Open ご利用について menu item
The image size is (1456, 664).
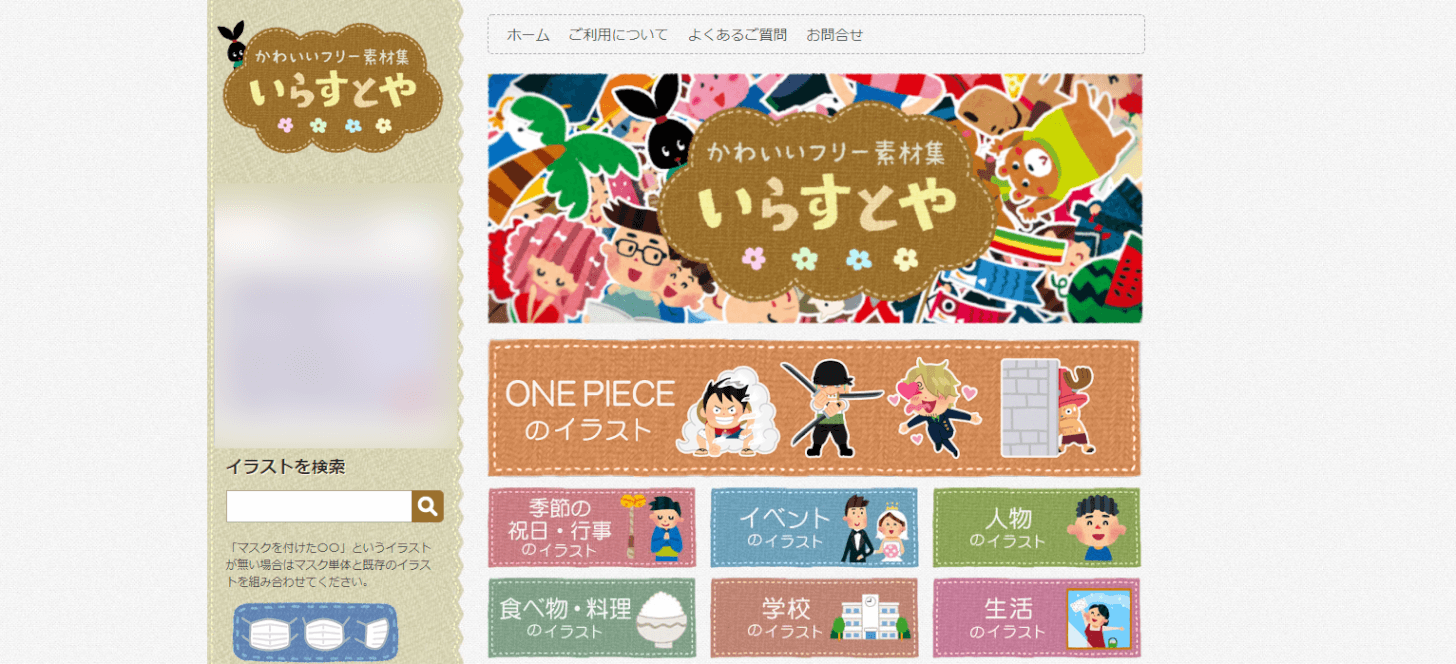click(x=618, y=35)
